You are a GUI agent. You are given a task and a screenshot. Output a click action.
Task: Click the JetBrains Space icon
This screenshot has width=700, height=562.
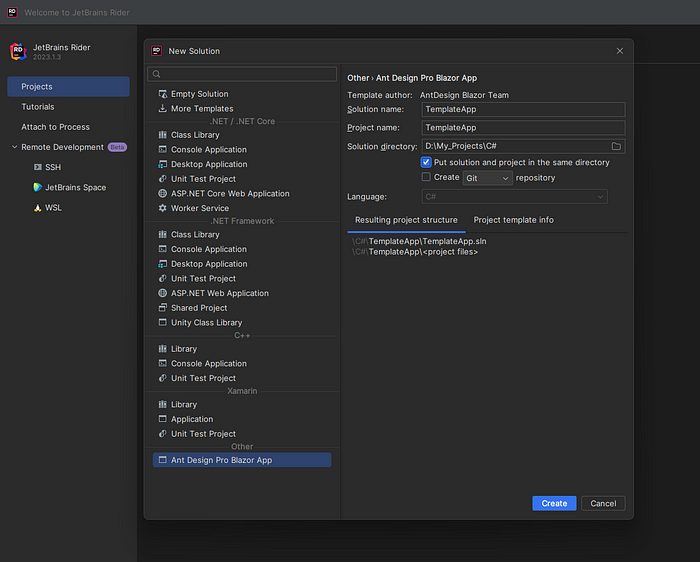click(x=38, y=187)
